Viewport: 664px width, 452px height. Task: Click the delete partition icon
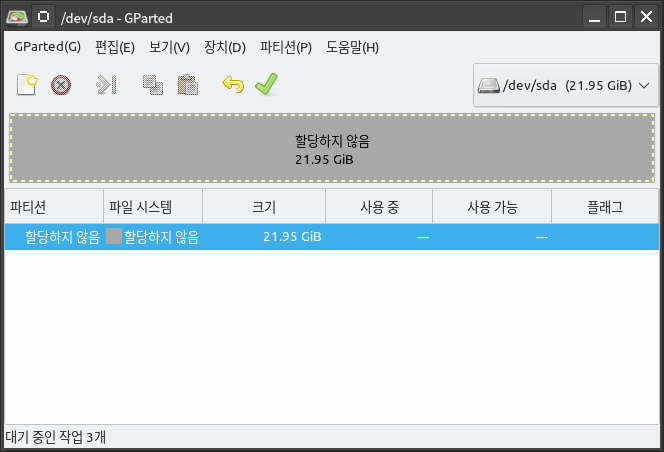[x=61, y=85]
